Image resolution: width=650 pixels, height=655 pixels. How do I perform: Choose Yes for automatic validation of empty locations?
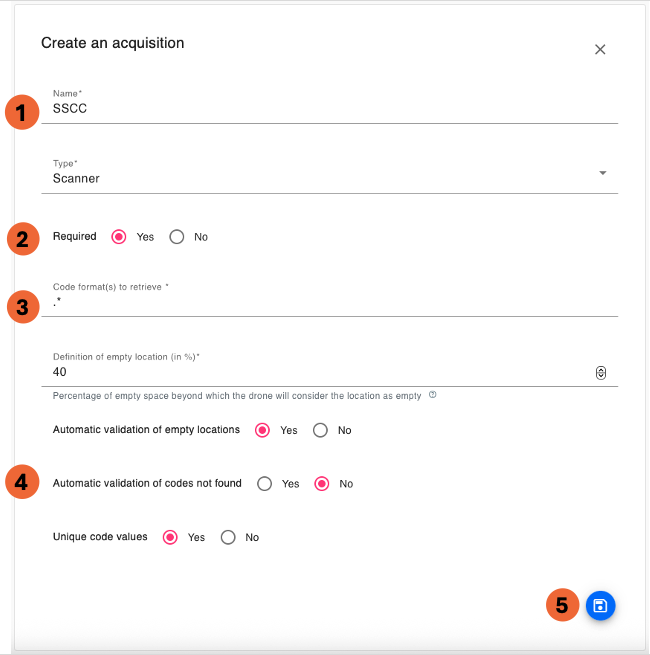(263, 430)
